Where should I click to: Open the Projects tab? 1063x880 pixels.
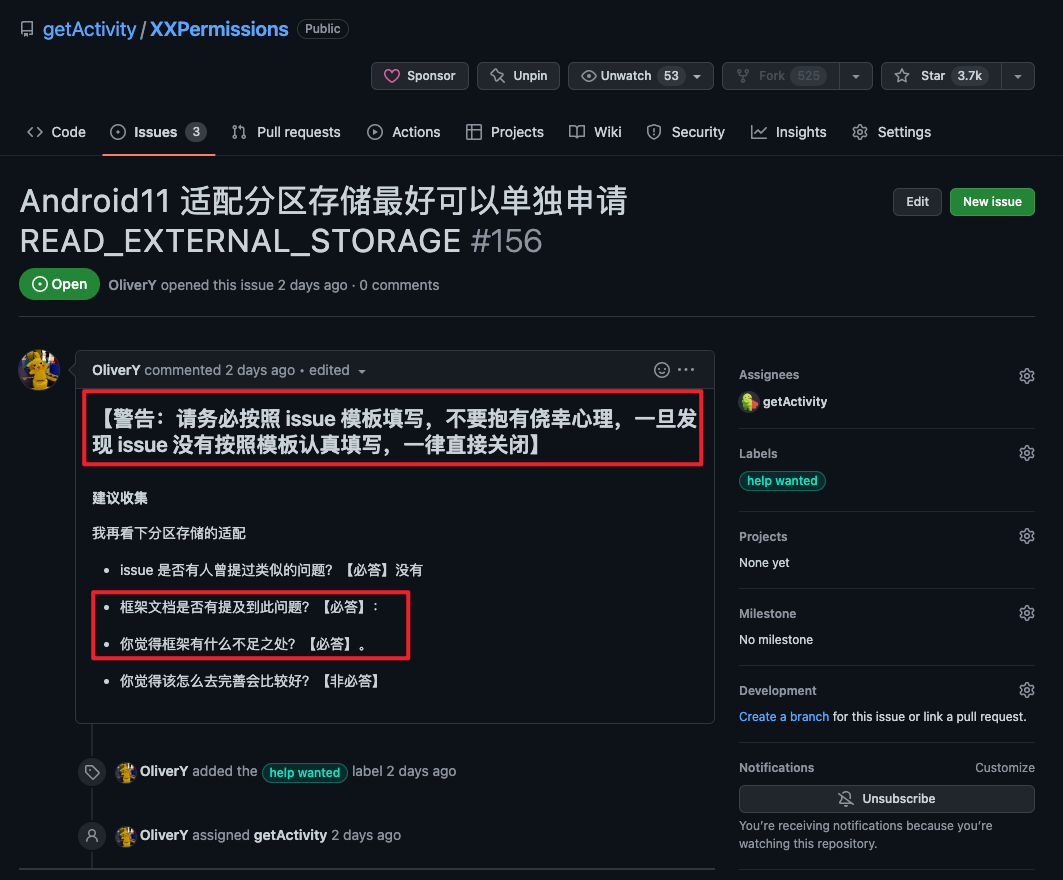(505, 132)
